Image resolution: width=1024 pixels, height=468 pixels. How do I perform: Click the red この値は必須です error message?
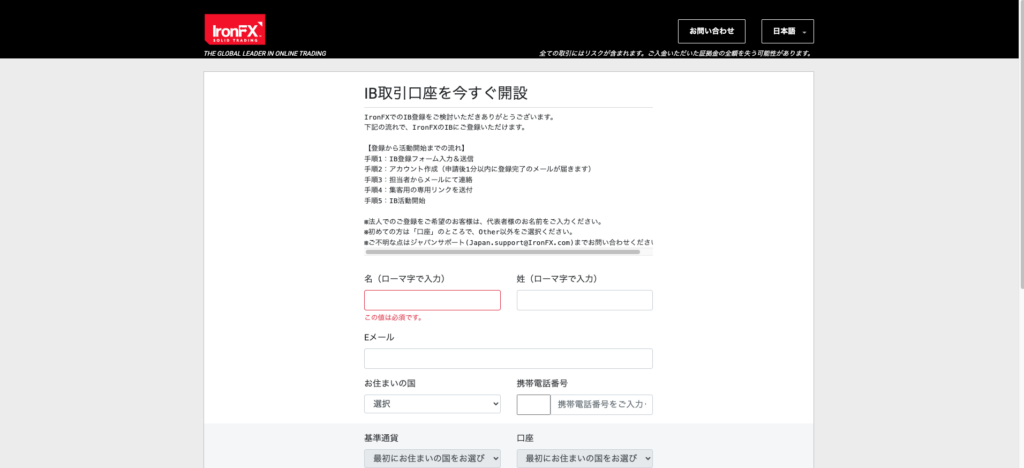tap(393, 317)
